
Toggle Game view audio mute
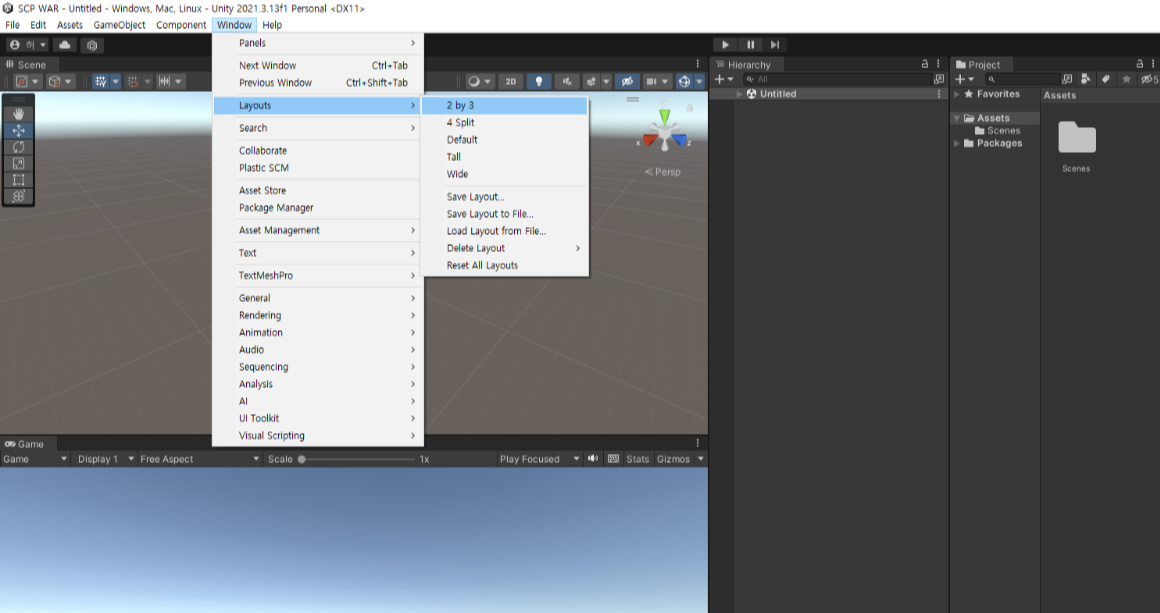pos(593,459)
